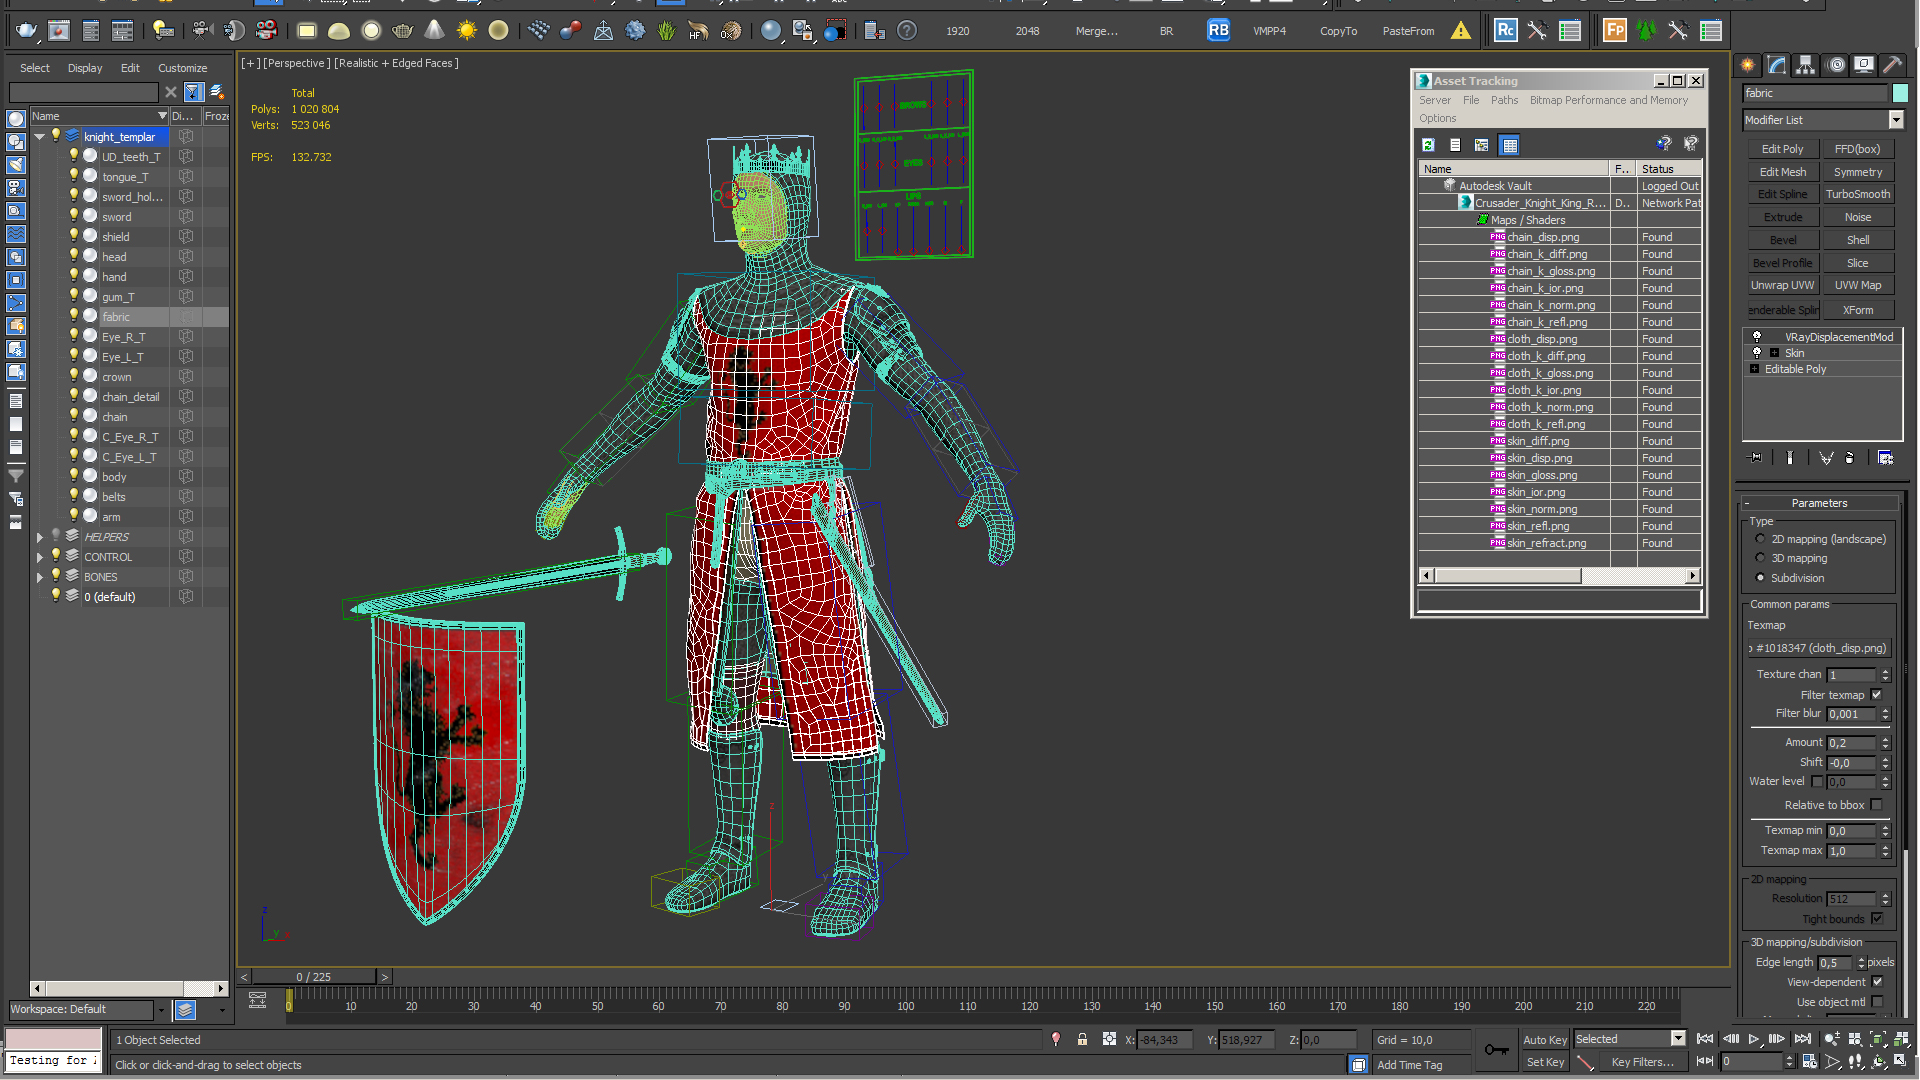Open the Customize menu in Scene Explorer
This screenshot has height=1080, width=1920.
point(182,68)
